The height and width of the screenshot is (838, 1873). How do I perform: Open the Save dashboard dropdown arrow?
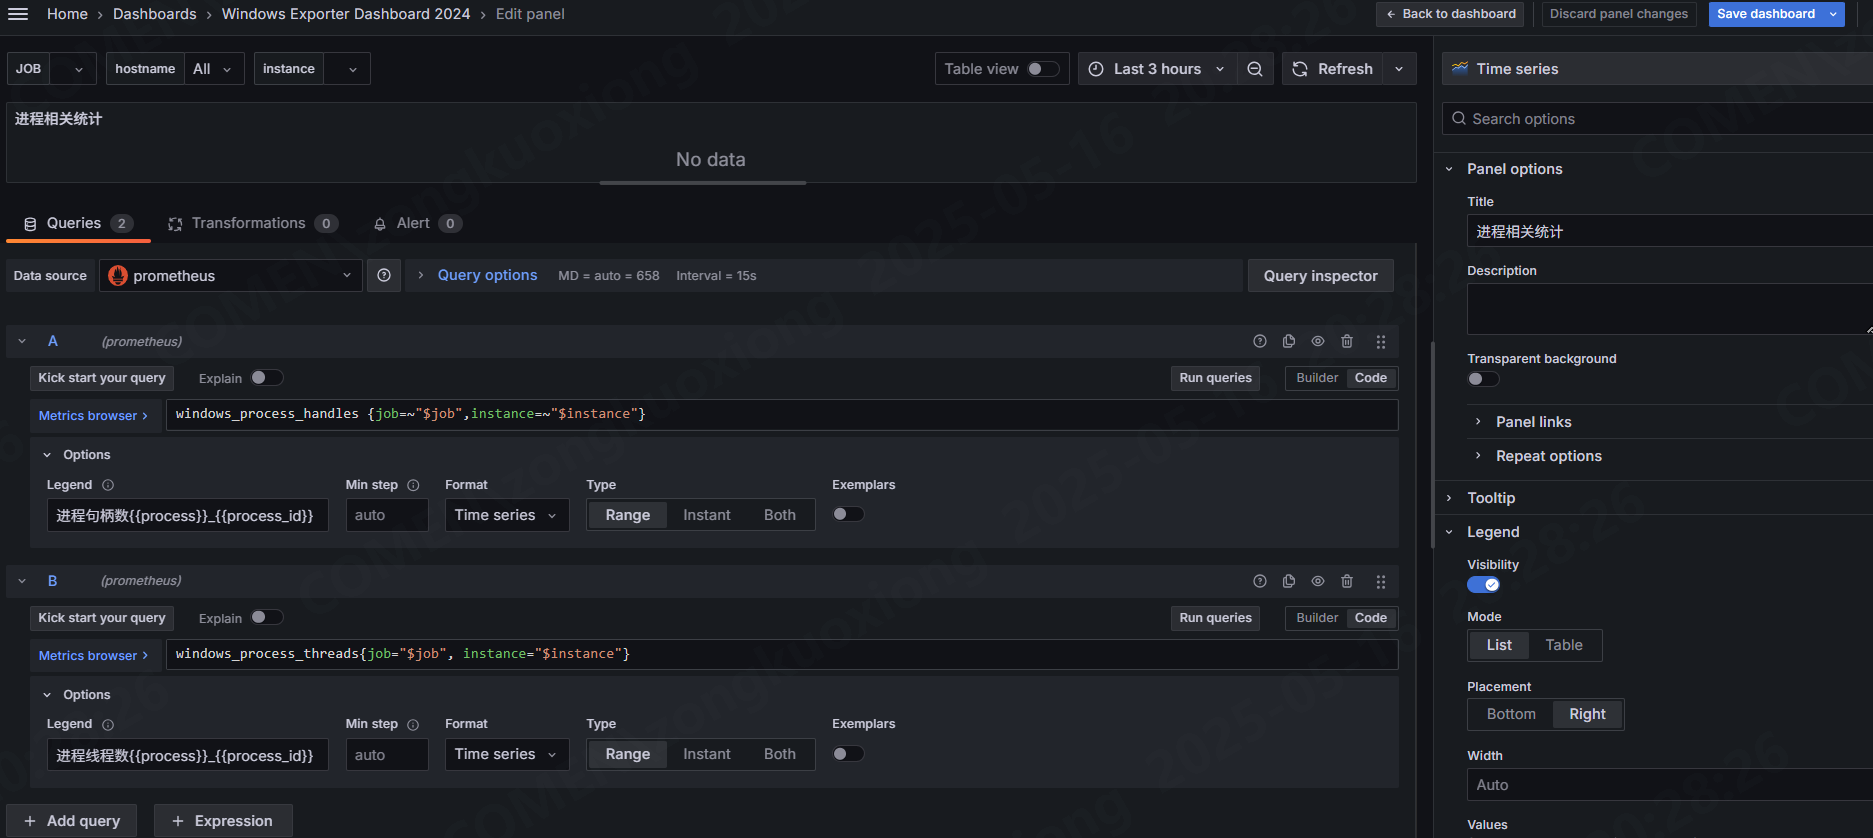pyautogui.click(x=1833, y=14)
